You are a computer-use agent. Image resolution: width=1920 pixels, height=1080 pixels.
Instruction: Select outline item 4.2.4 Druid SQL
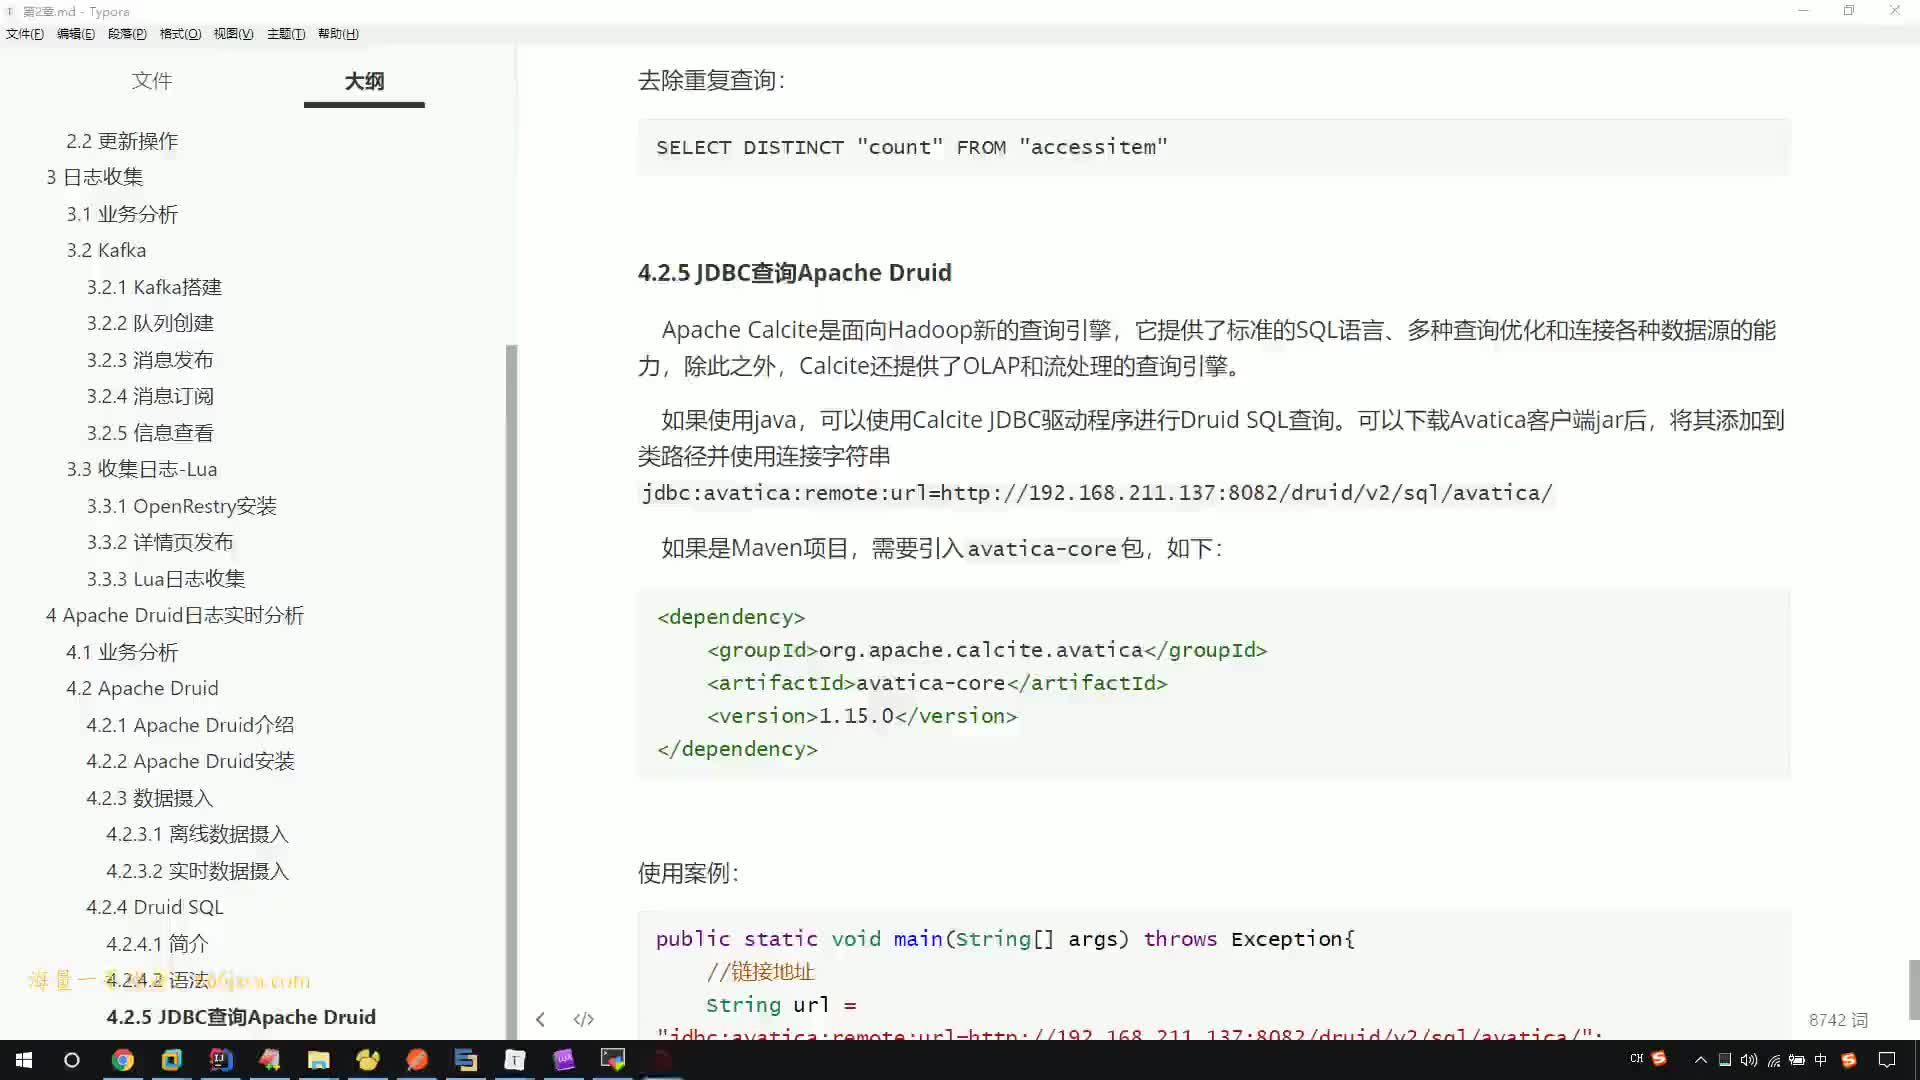tap(155, 907)
